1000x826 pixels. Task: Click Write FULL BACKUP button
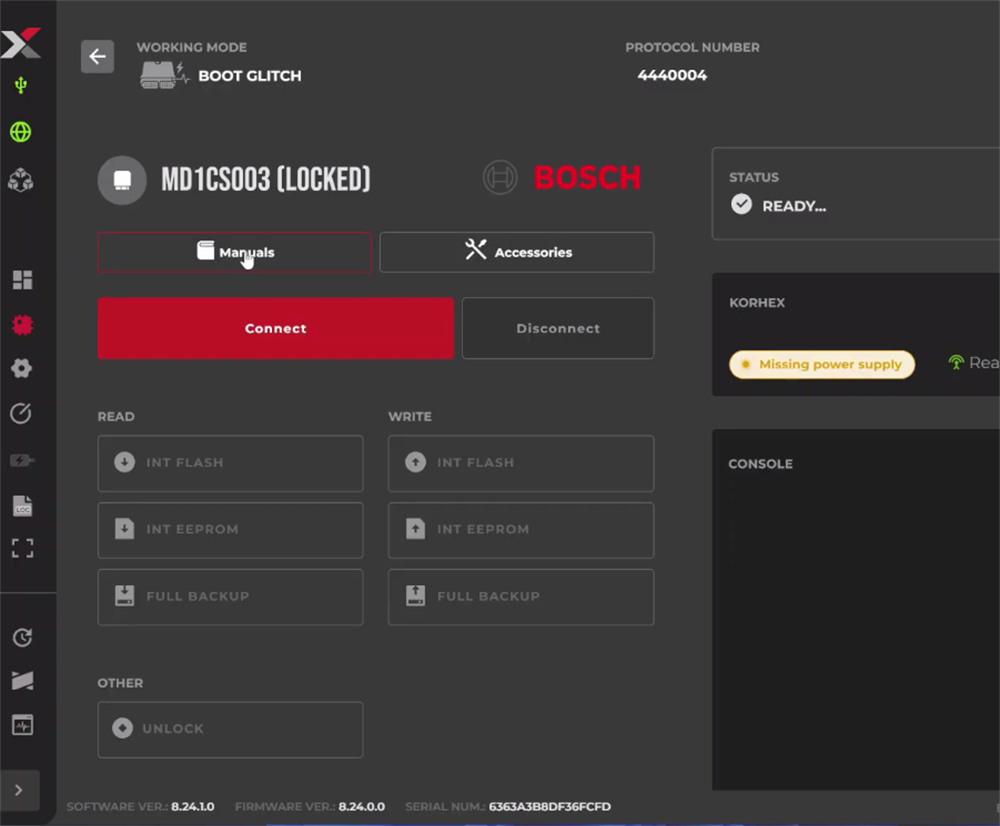521,597
